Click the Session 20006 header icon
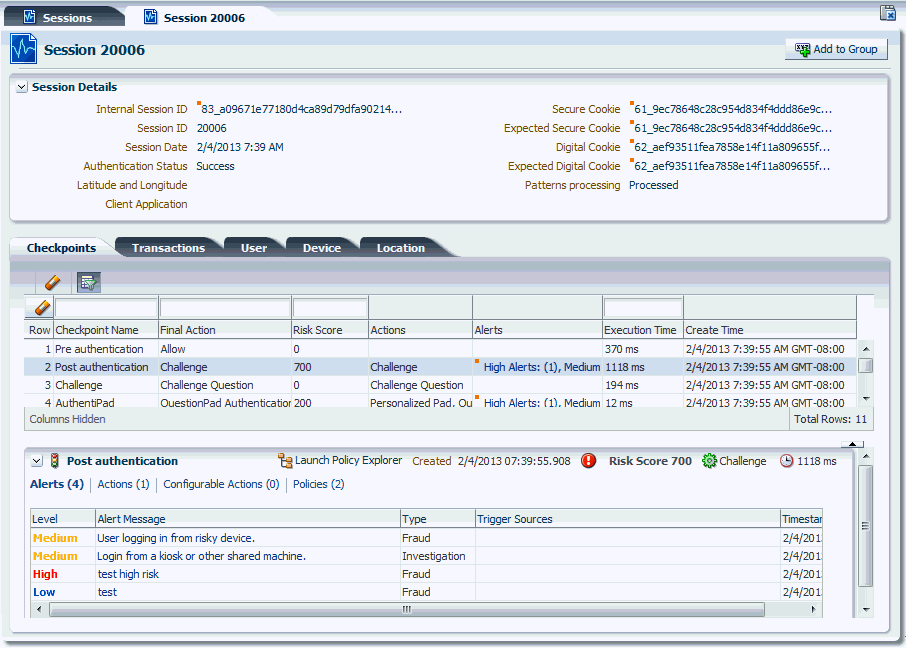The image size is (906, 648). point(24,49)
